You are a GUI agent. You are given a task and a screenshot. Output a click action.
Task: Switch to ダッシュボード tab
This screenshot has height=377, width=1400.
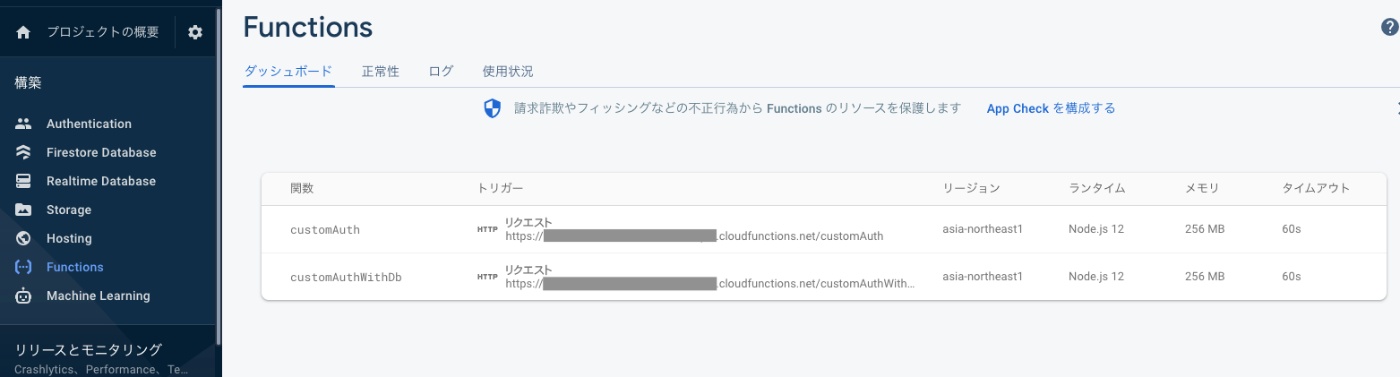(288, 72)
